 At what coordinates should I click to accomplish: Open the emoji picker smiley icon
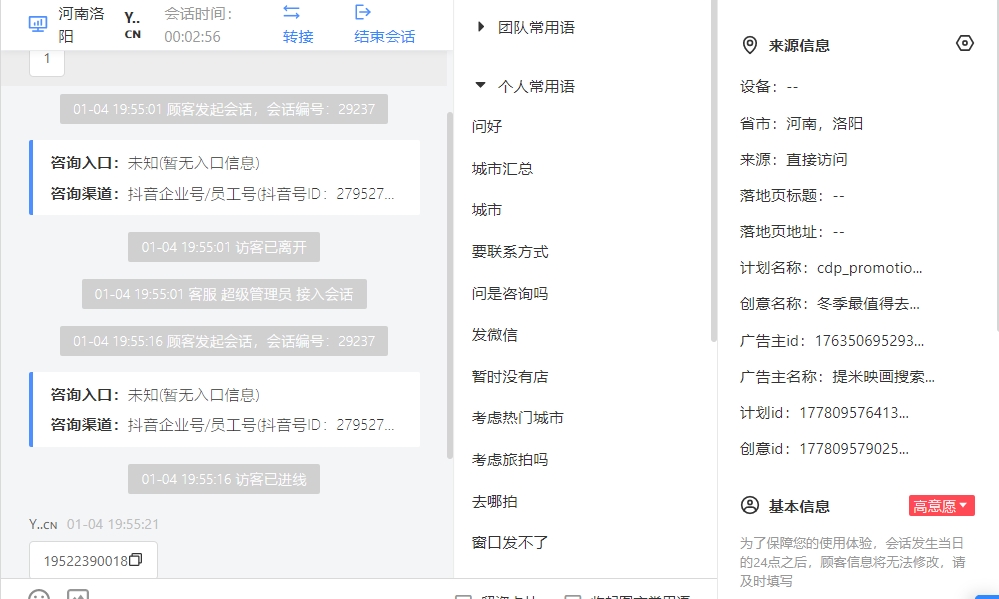39,595
